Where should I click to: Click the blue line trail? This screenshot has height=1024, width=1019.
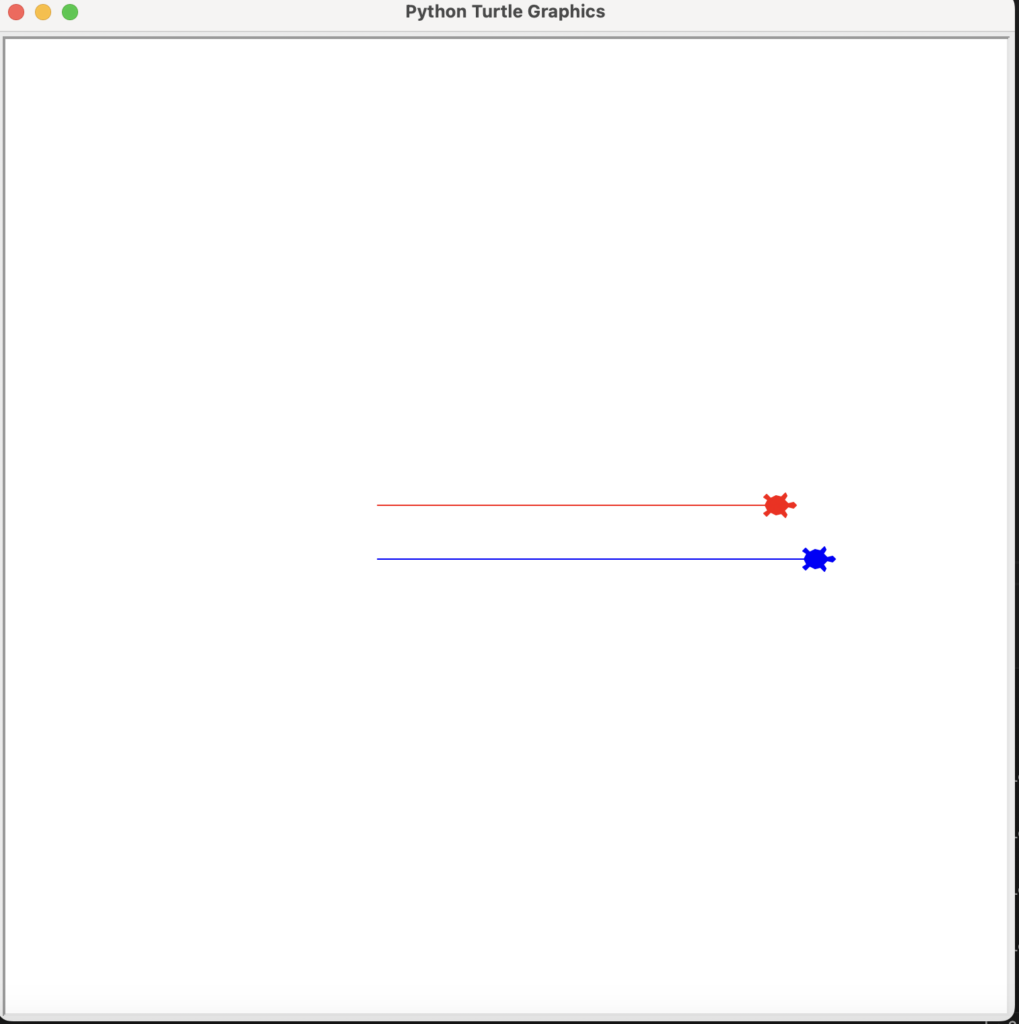pyautogui.click(x=570, y=558)
